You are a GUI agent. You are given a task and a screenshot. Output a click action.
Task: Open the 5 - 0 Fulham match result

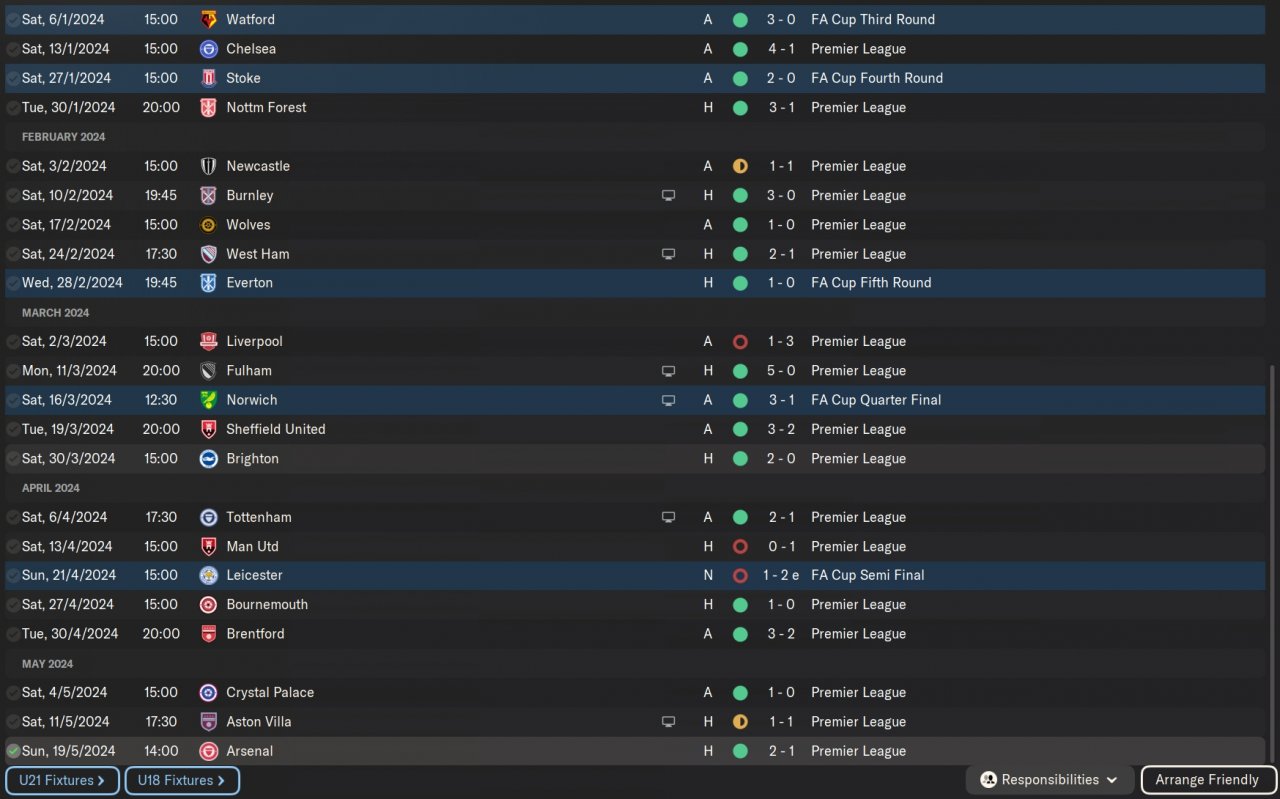pyautogui.click(x=781, y=371)
